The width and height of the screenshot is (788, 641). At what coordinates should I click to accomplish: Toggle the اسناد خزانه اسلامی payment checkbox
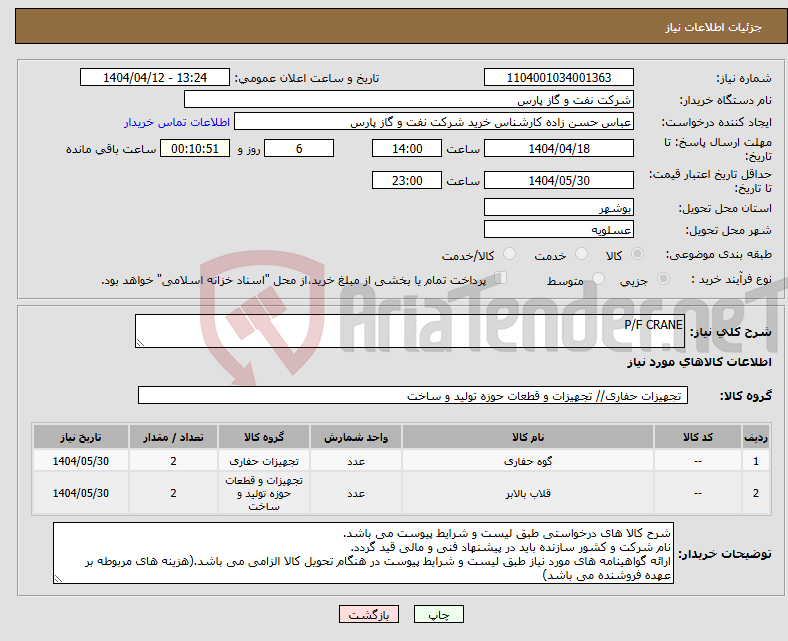[500, 278]
